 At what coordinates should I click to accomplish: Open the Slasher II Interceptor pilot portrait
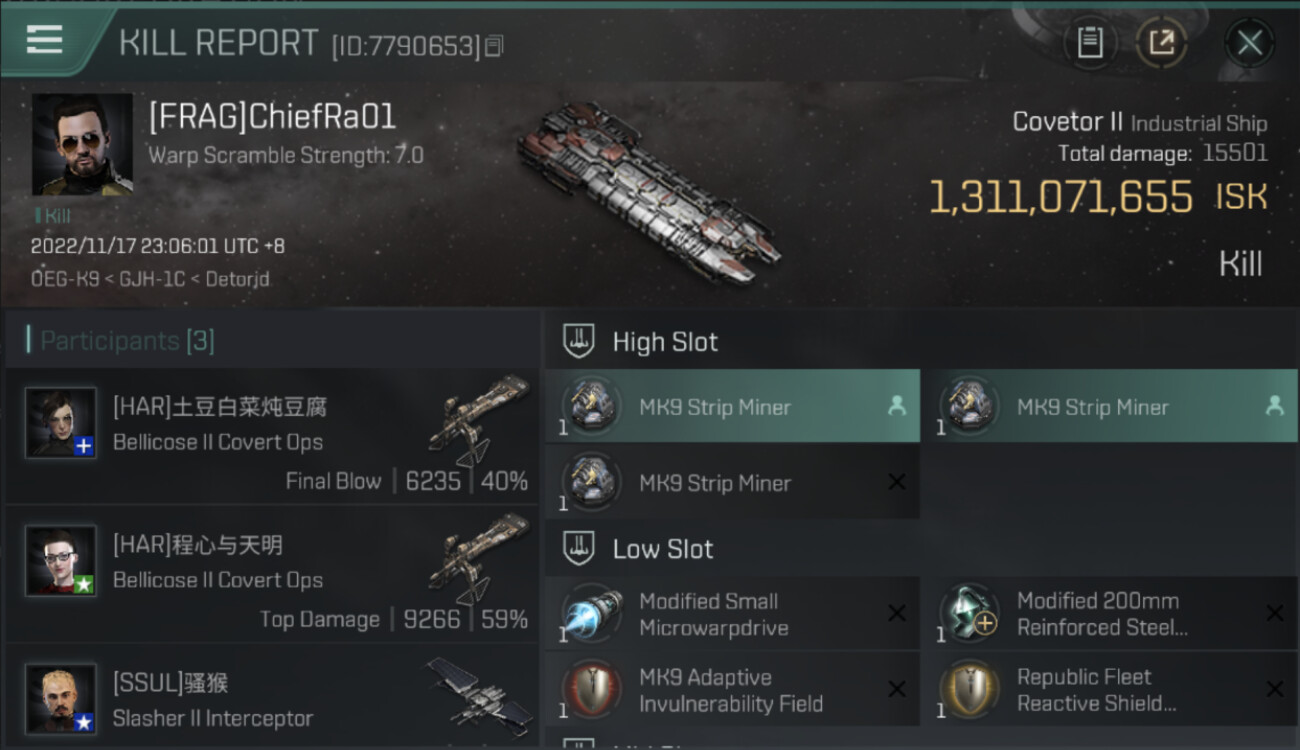click(61, 699)
